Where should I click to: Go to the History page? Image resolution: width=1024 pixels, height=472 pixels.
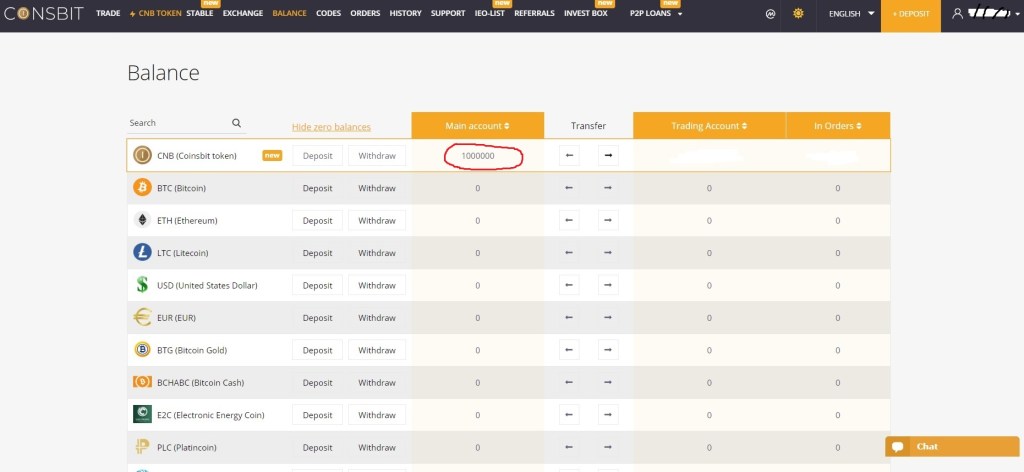[405, 14]
